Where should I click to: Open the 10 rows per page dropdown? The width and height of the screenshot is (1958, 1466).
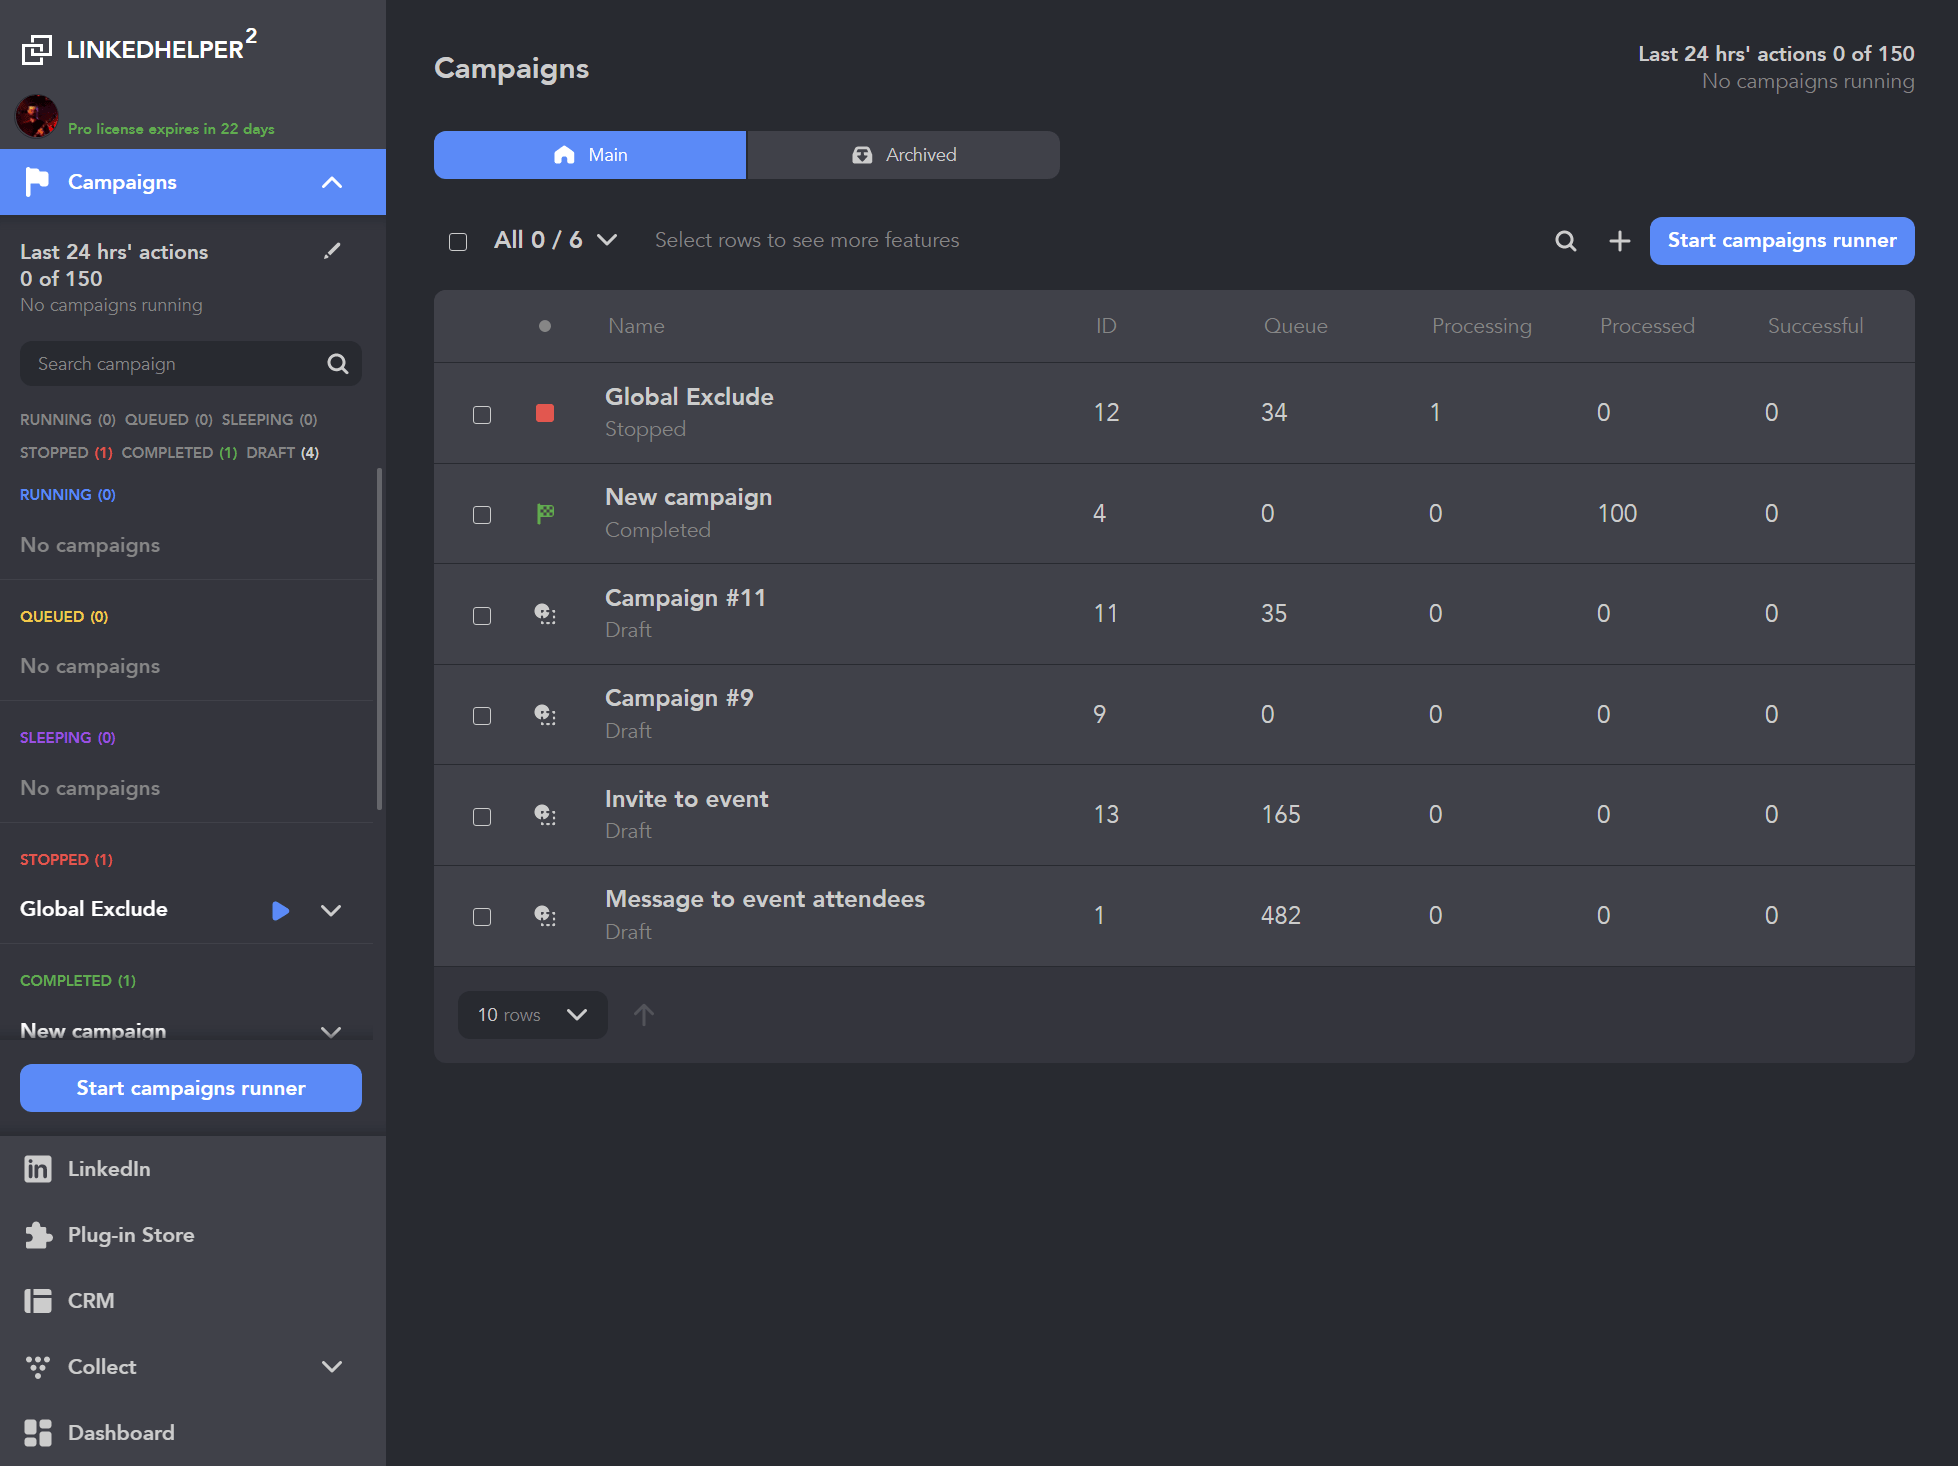[532, 1014]
